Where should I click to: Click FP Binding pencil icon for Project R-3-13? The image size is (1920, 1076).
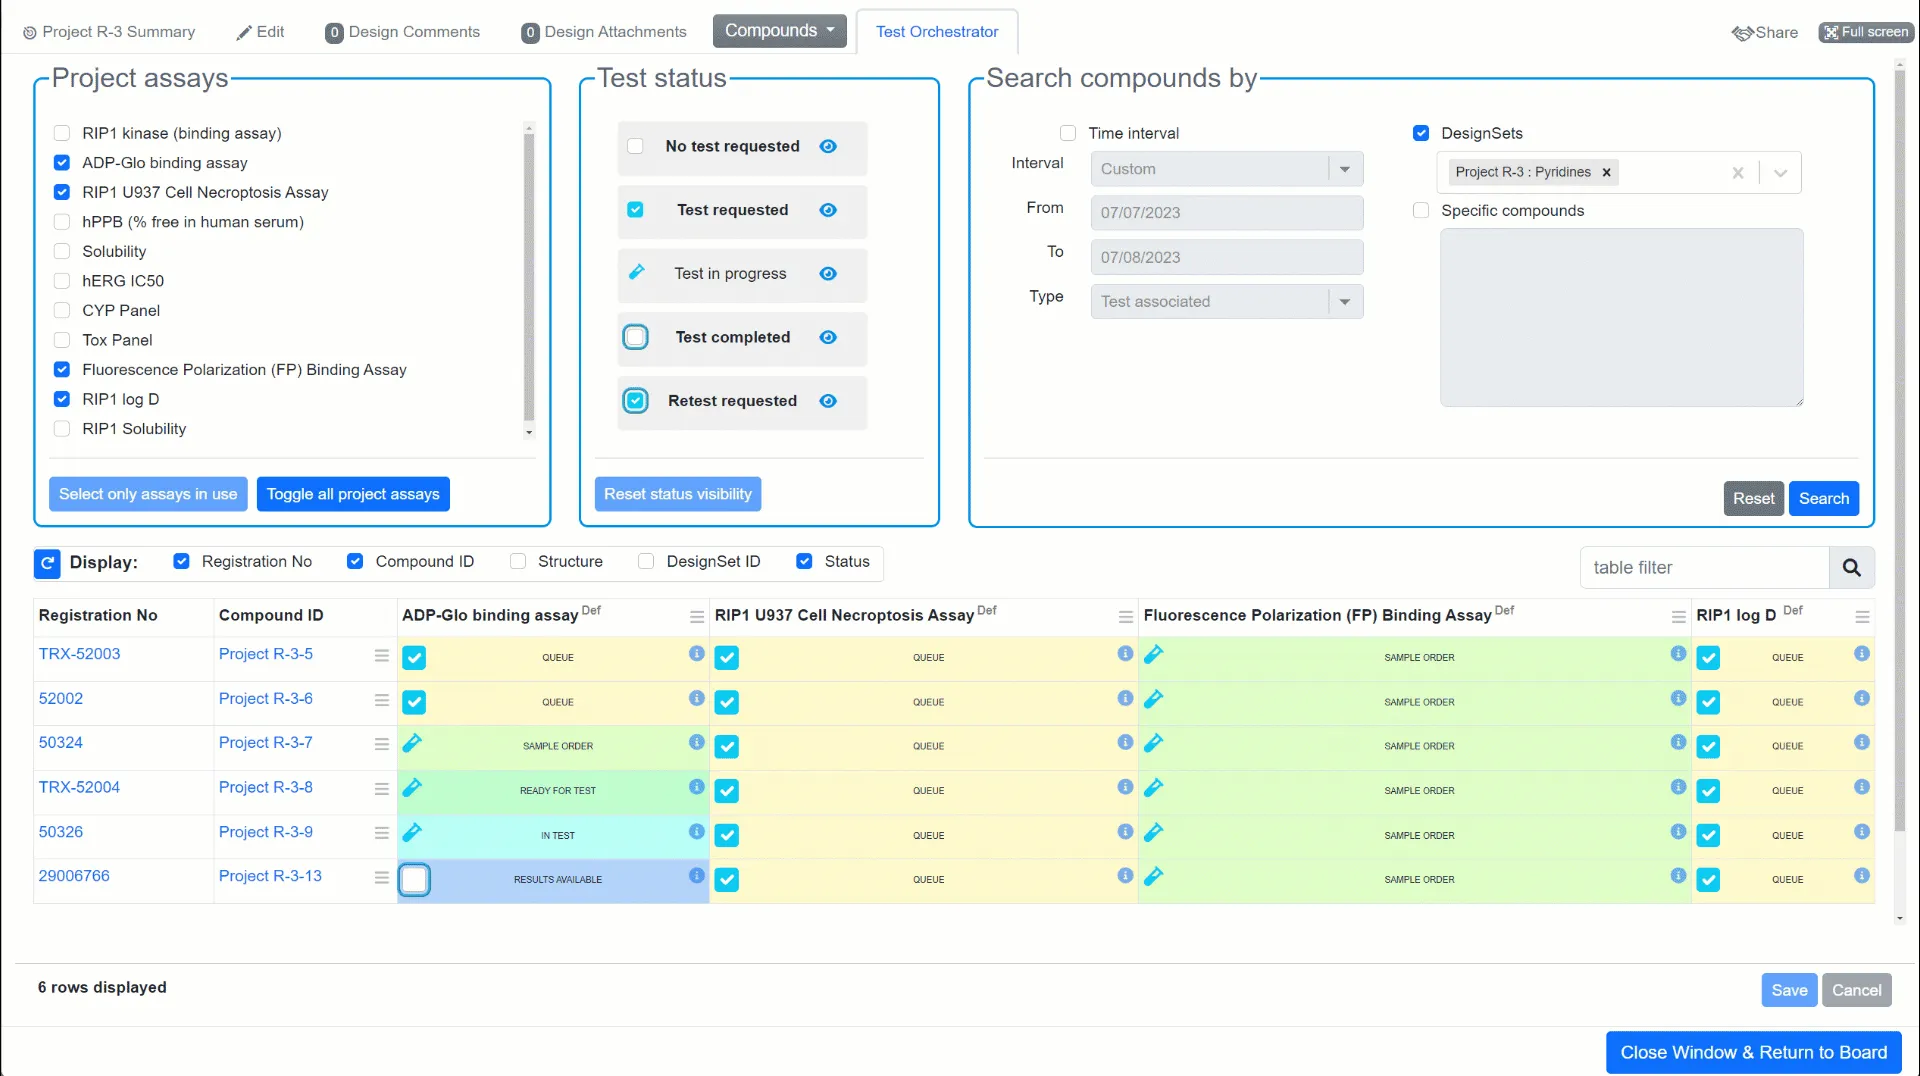[x=1153, y=877]
